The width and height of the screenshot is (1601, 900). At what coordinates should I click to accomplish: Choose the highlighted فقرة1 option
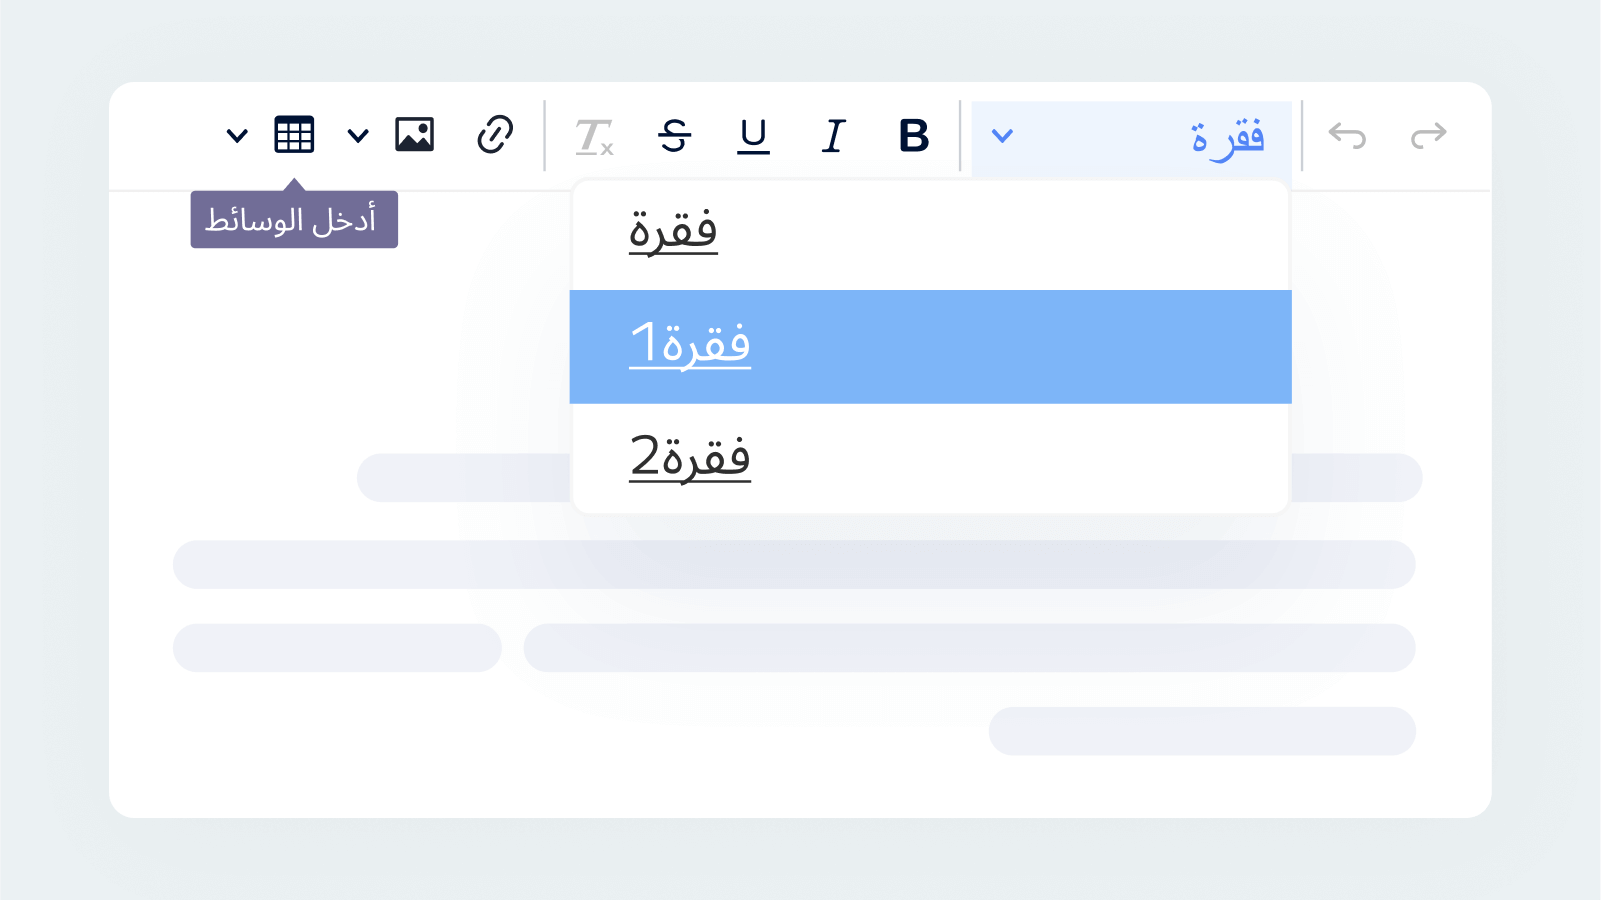(x=930, y=347)
